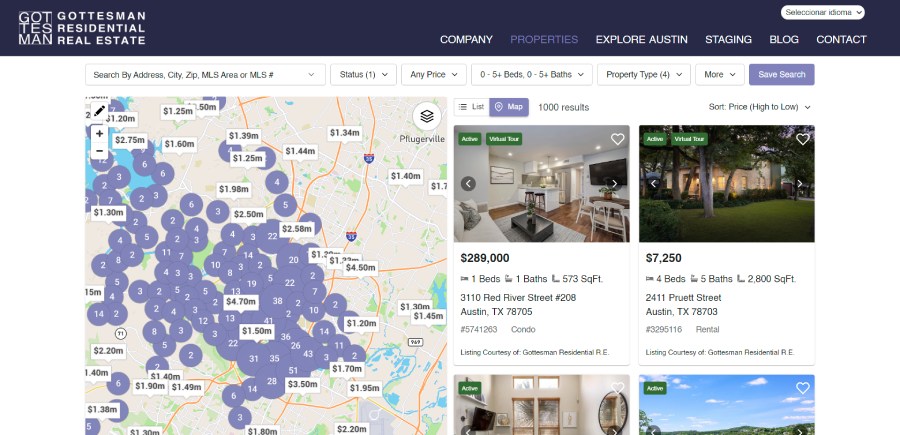Switch to List view

pyautogui.click(x=471, y=107)
